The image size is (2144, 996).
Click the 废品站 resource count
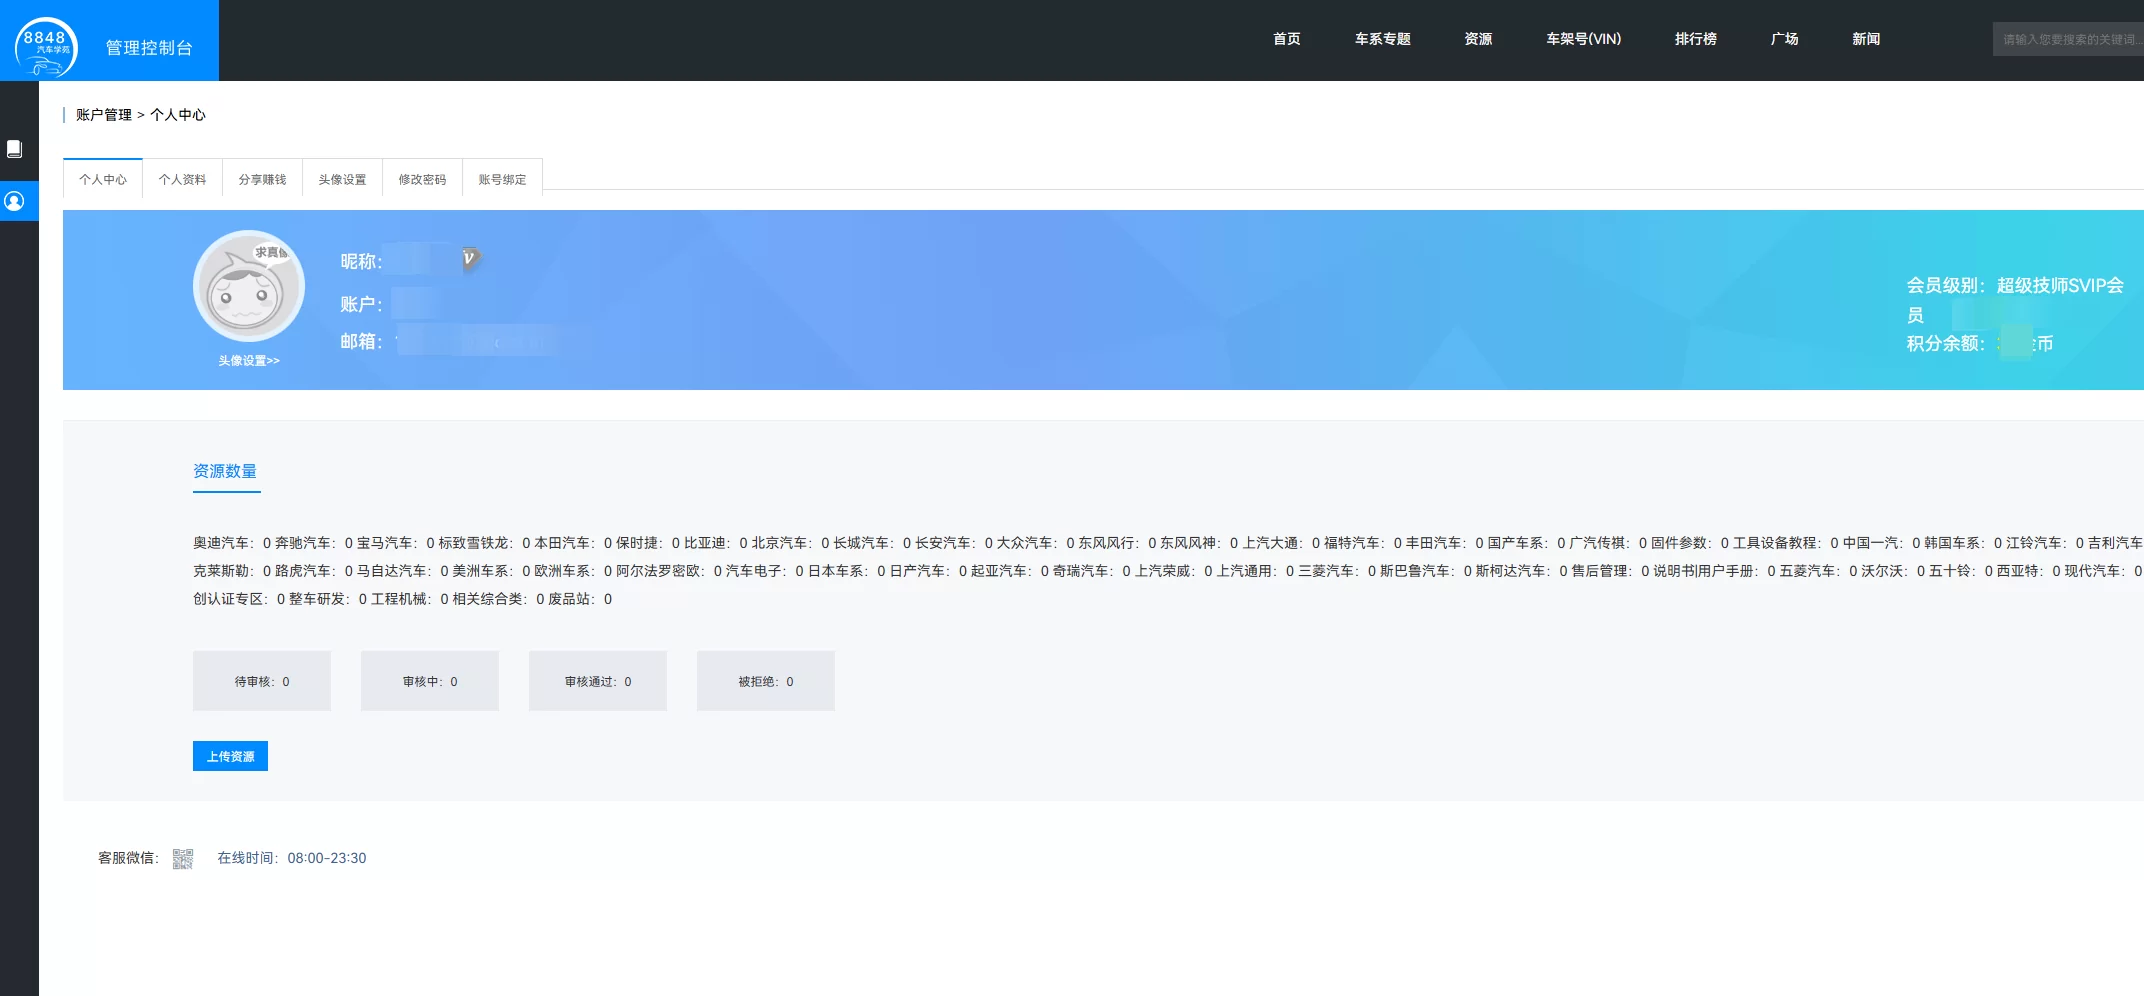(x=580, y=599)
